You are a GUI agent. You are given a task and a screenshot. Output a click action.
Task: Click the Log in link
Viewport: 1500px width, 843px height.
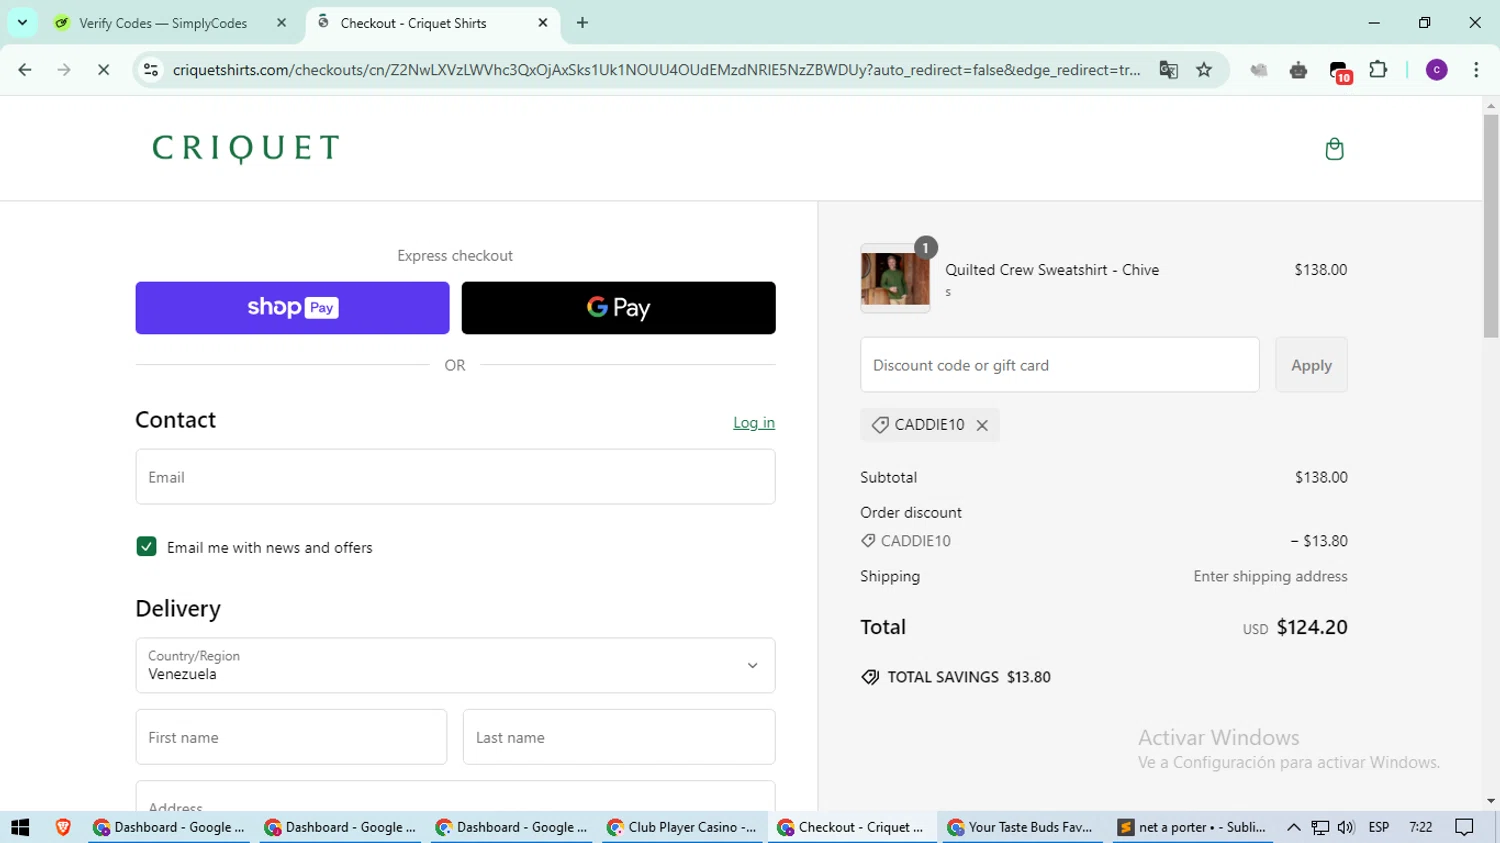(754, 423)
